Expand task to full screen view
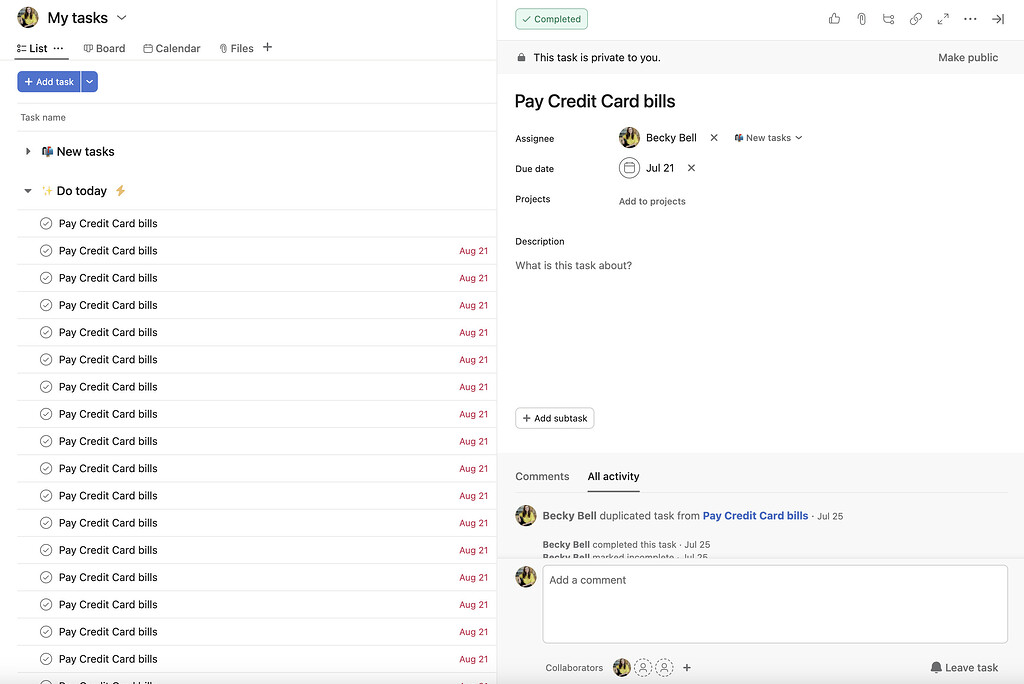The width and height of the screenshot is (1024, 684). (x=942, y=18)
